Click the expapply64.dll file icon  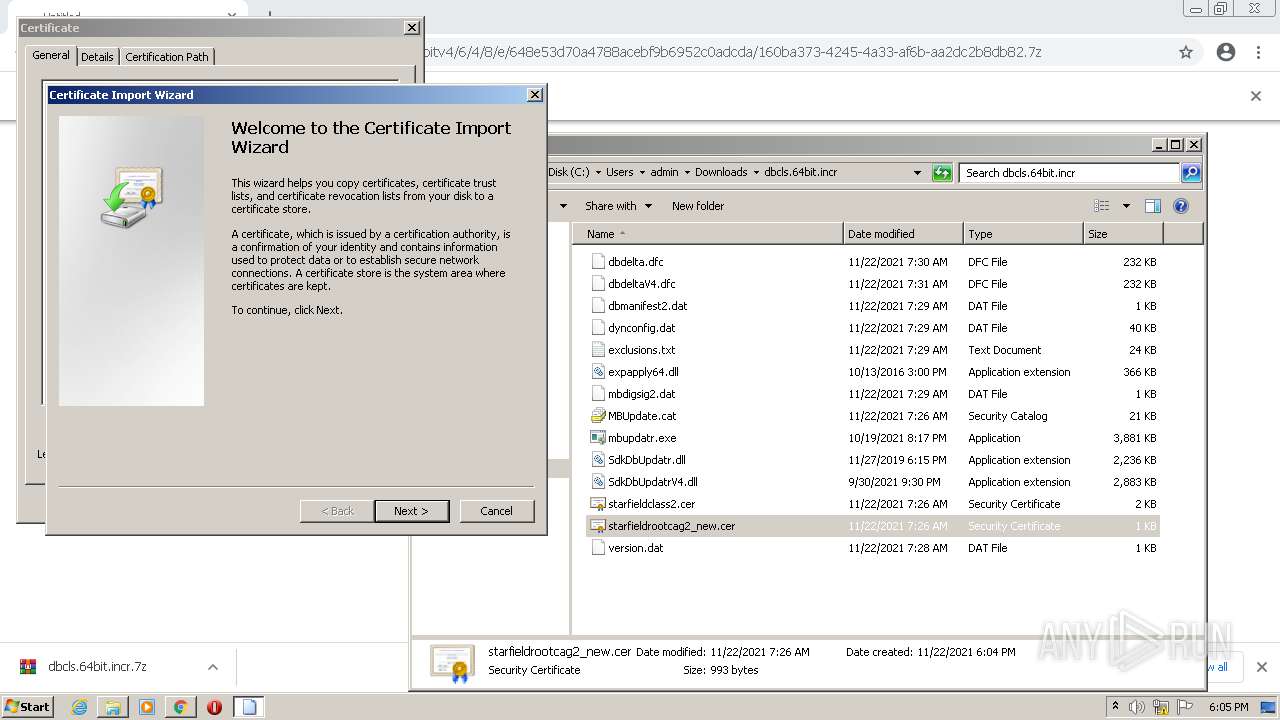(598, 372)
